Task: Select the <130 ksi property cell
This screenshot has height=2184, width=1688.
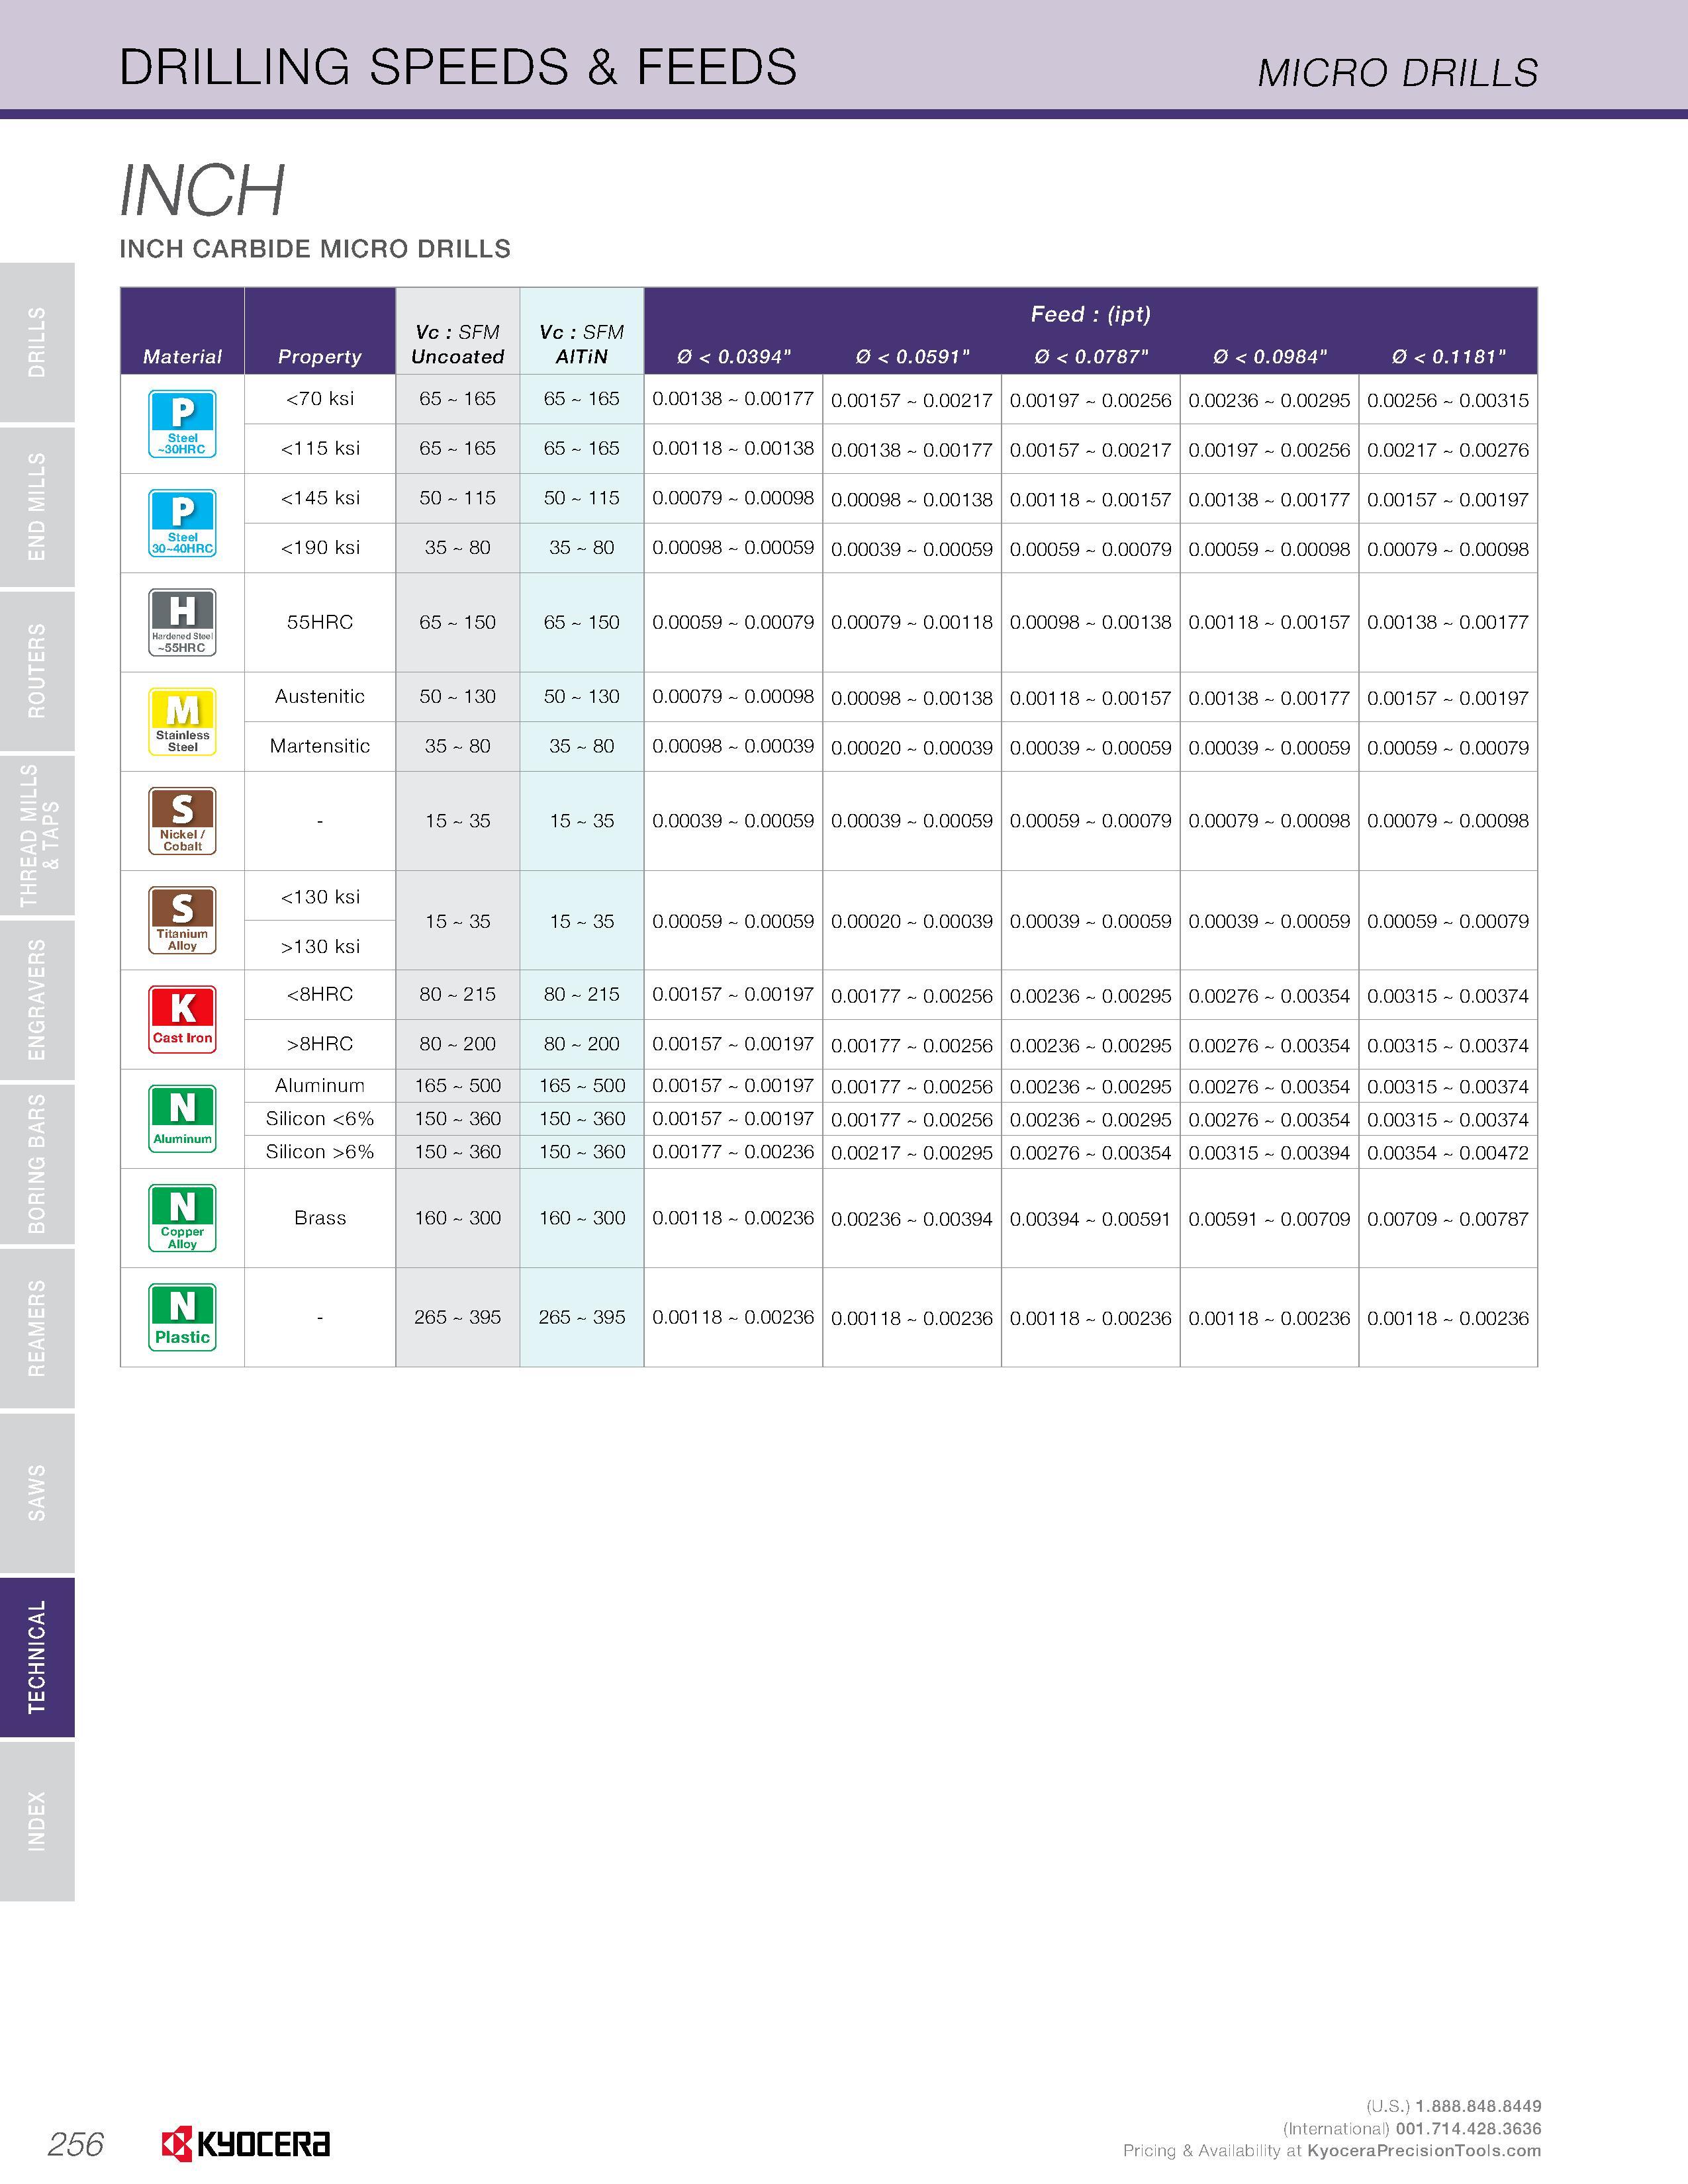Action: pyautogui.click(x=320, y=896)
